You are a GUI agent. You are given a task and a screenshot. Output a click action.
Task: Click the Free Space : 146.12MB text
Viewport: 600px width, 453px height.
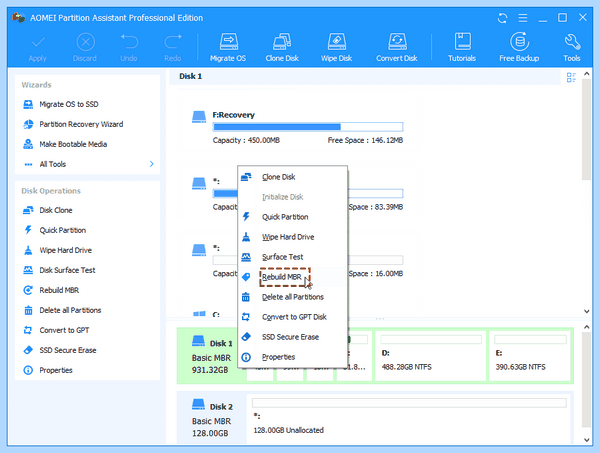[365, 140]
